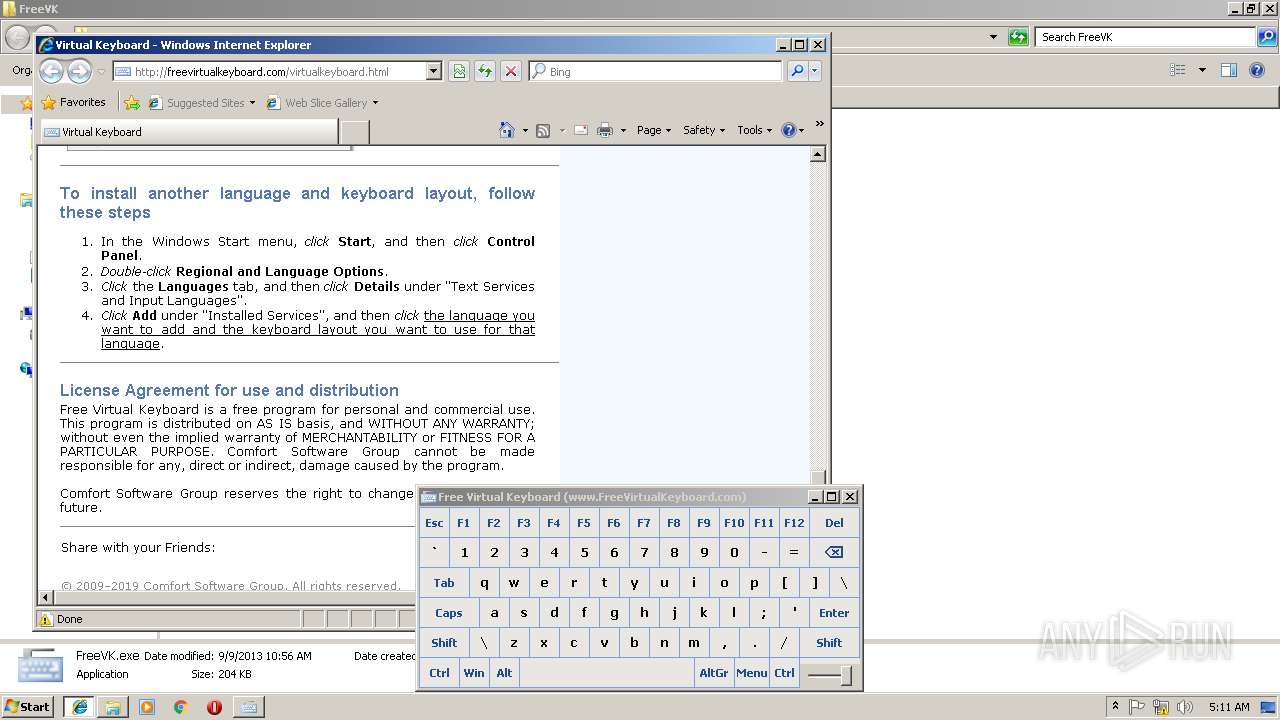Expand the command bar overflow chevron
This screenshot has height=720, width=1280.
pos(819,124)
